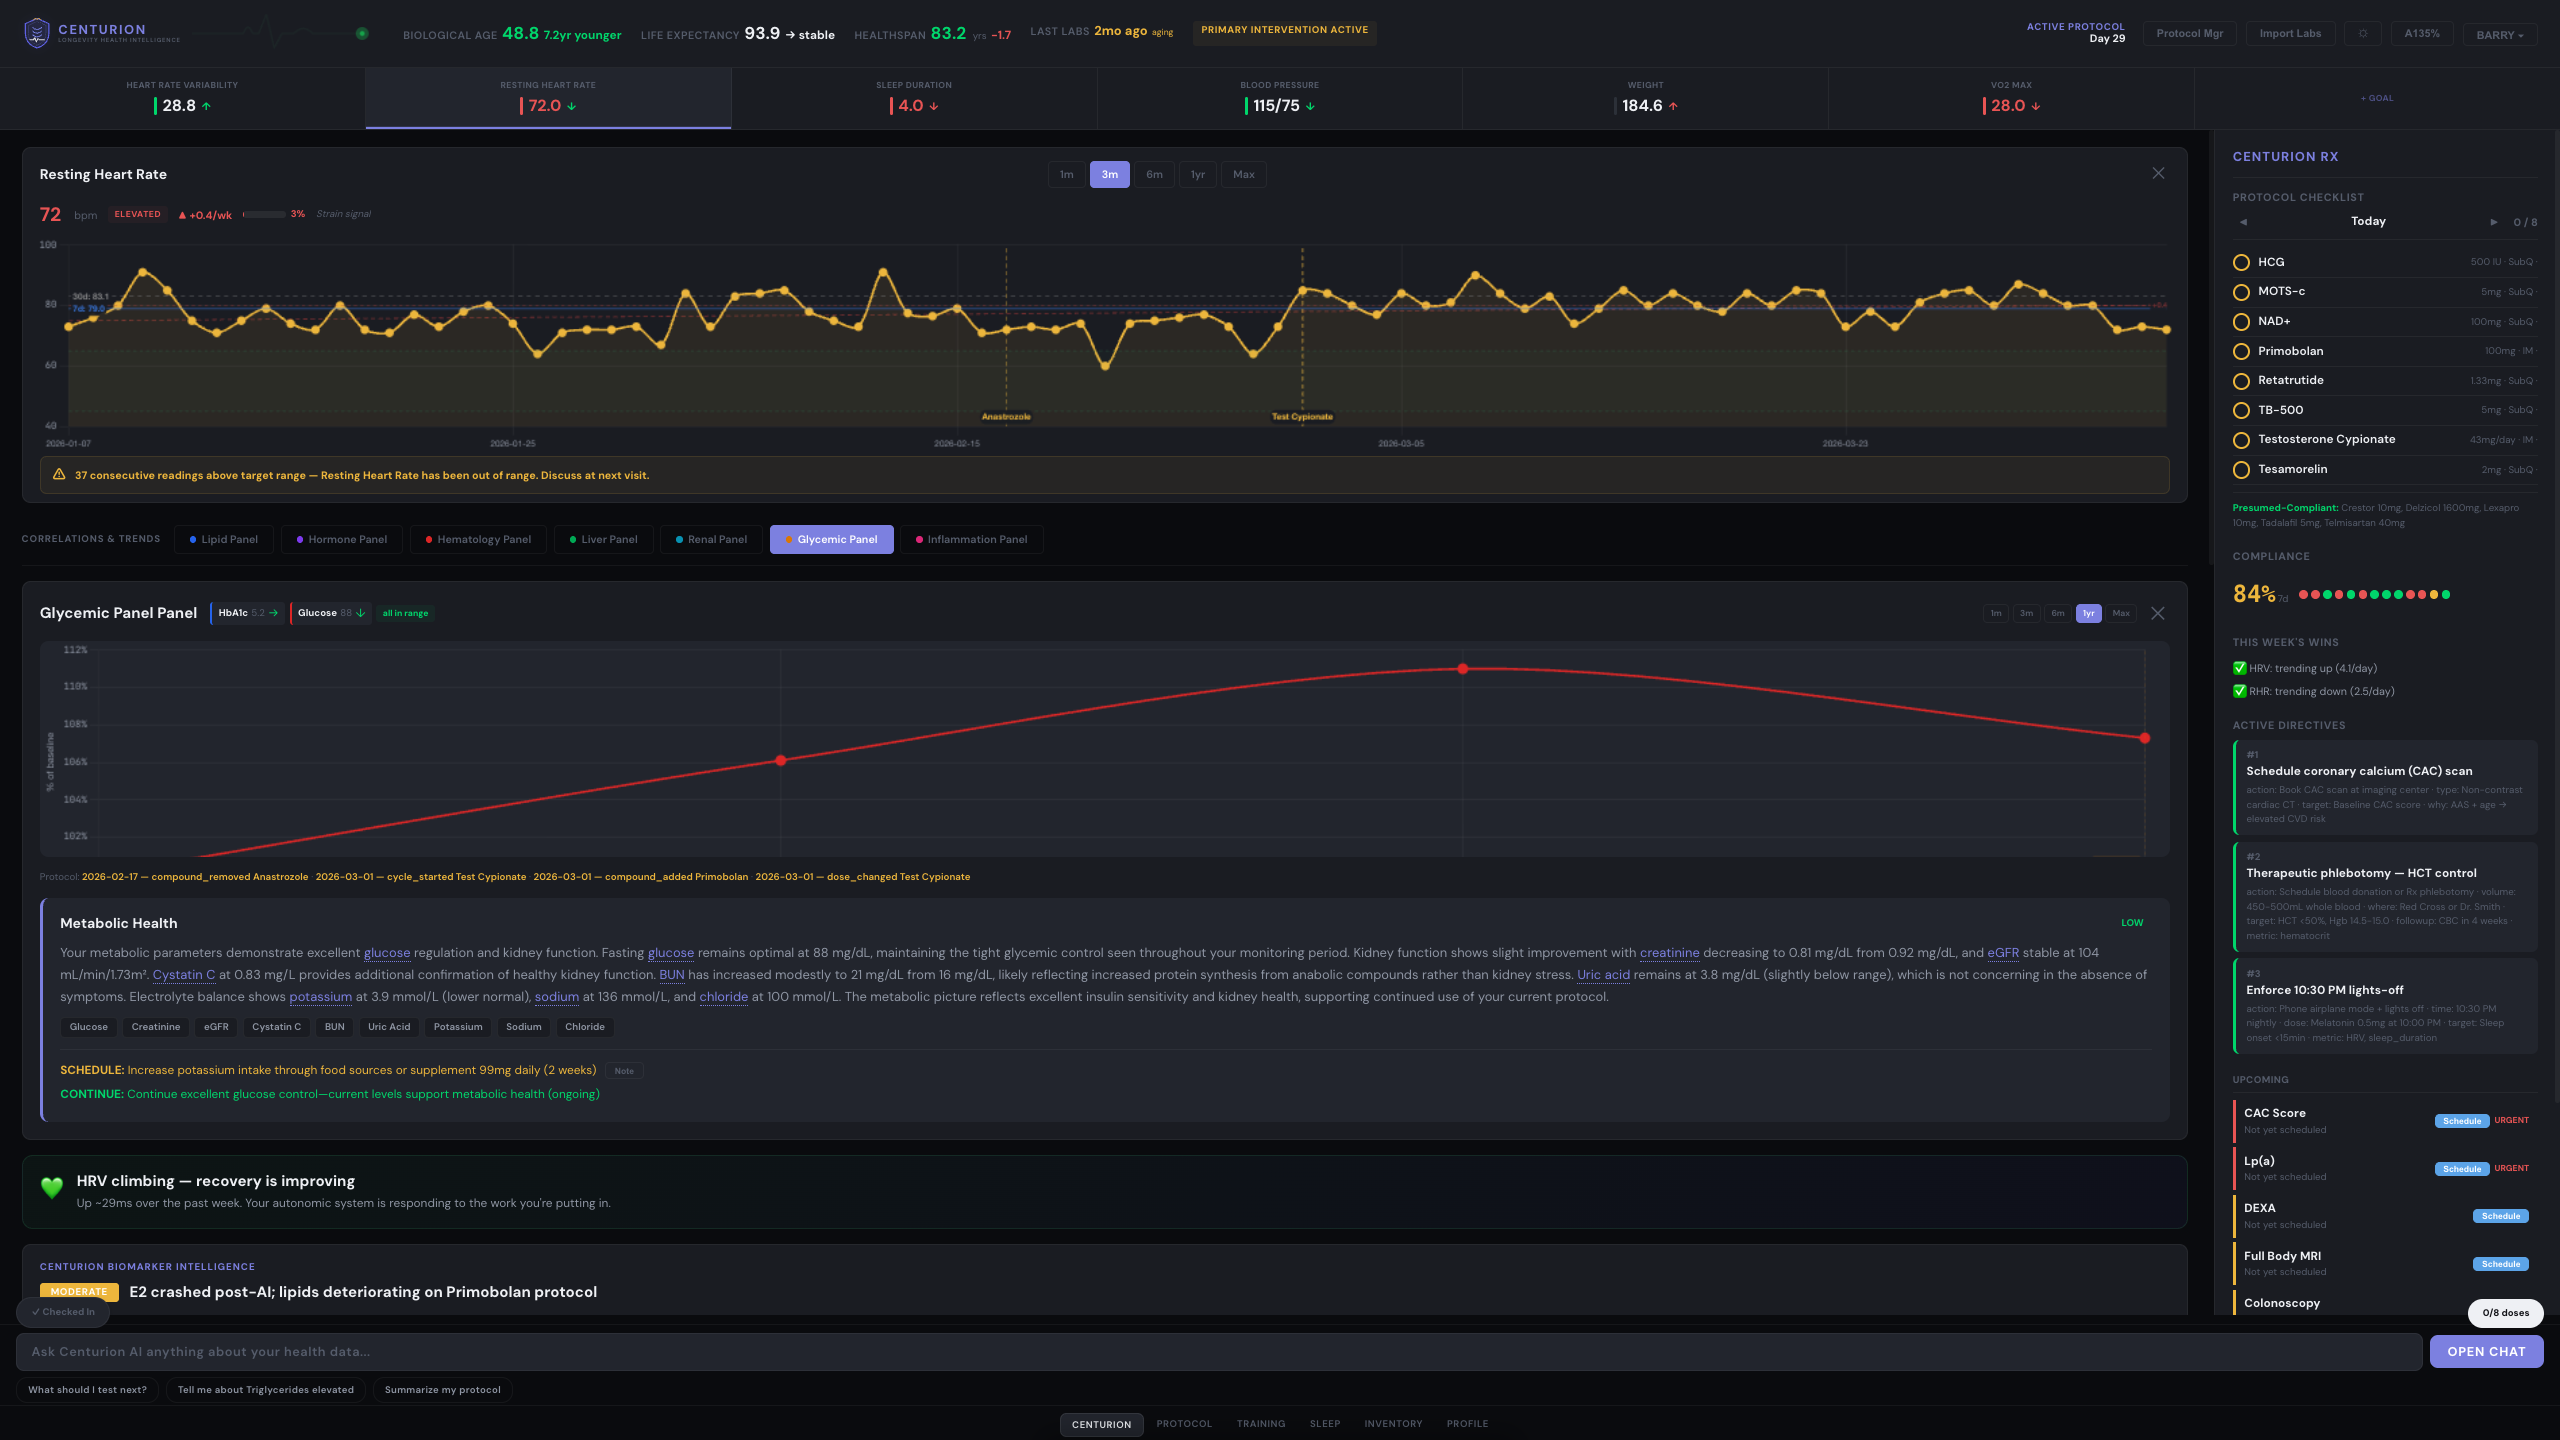The image size is (2560, 1440).
Task: Click the Import Labs button
Action: coord(2290,34)
